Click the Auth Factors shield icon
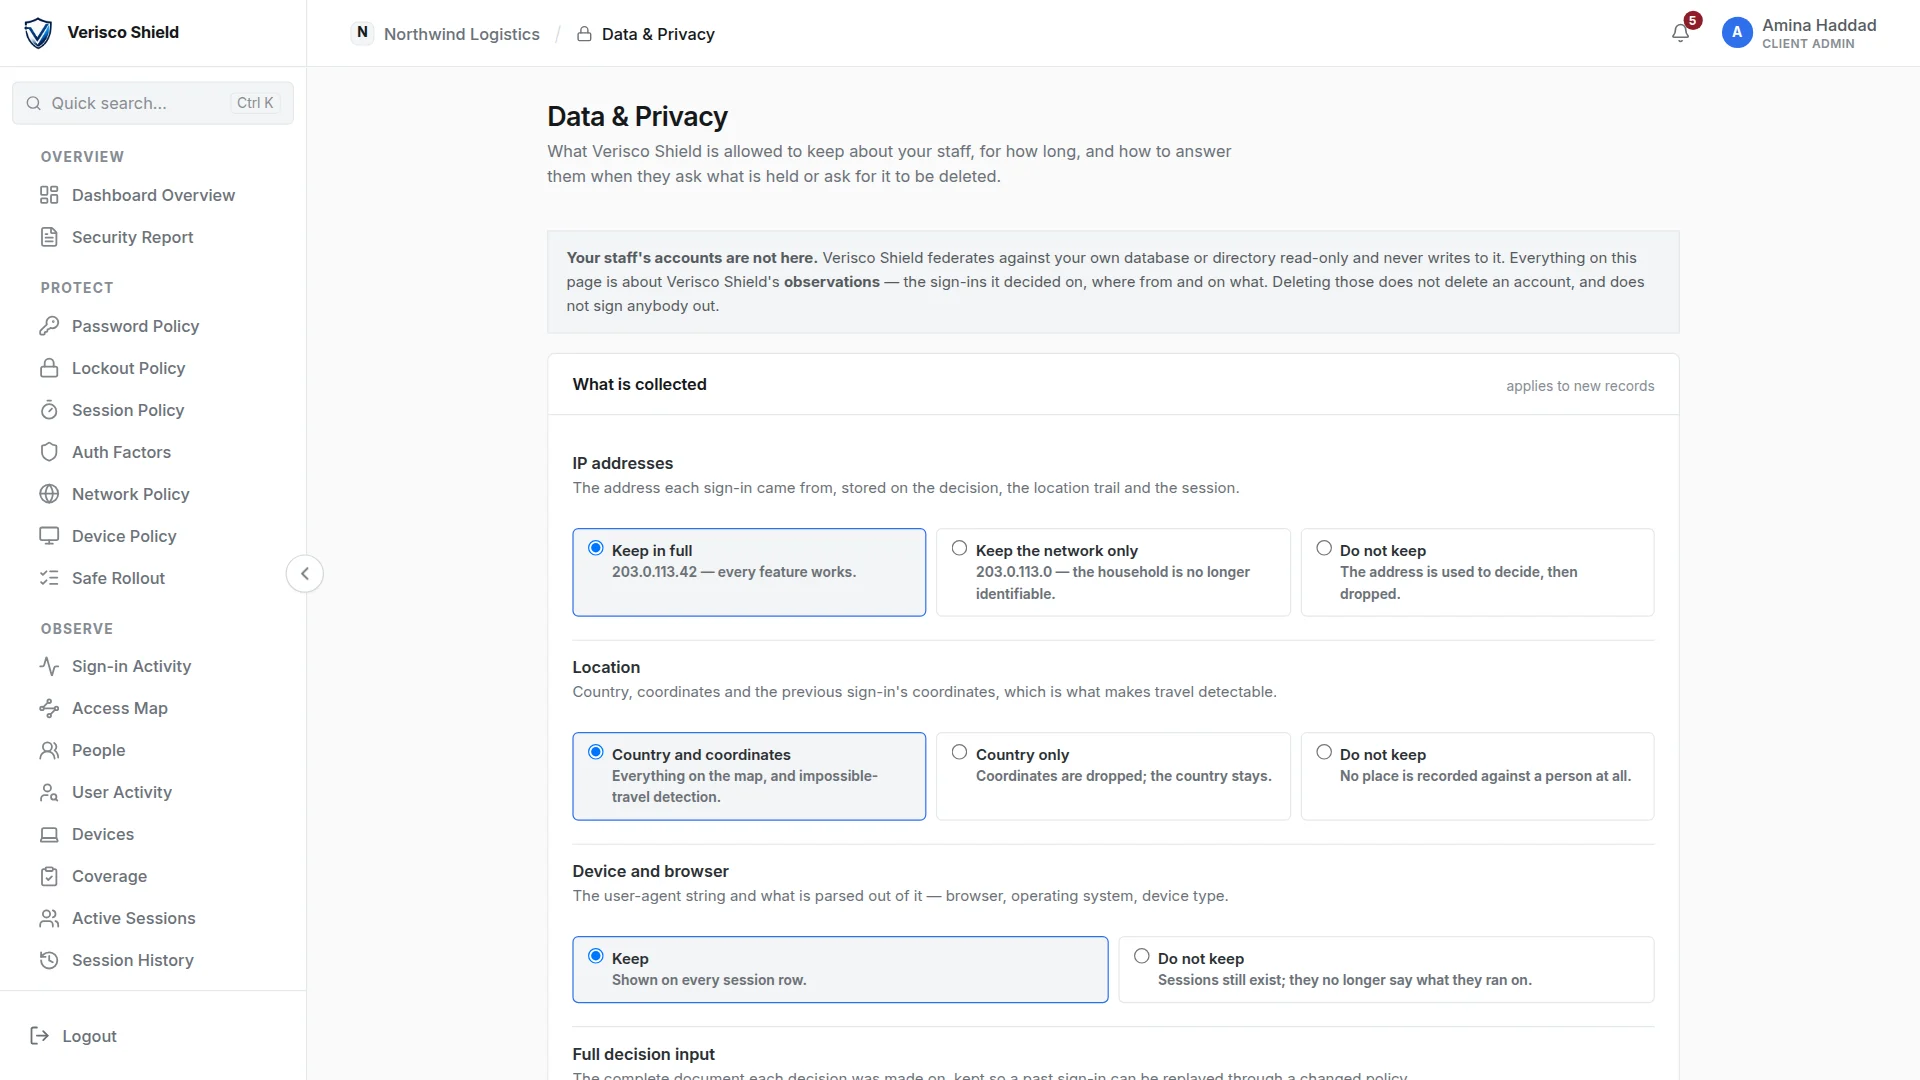 pyautogui.click(x=49, y=452)
